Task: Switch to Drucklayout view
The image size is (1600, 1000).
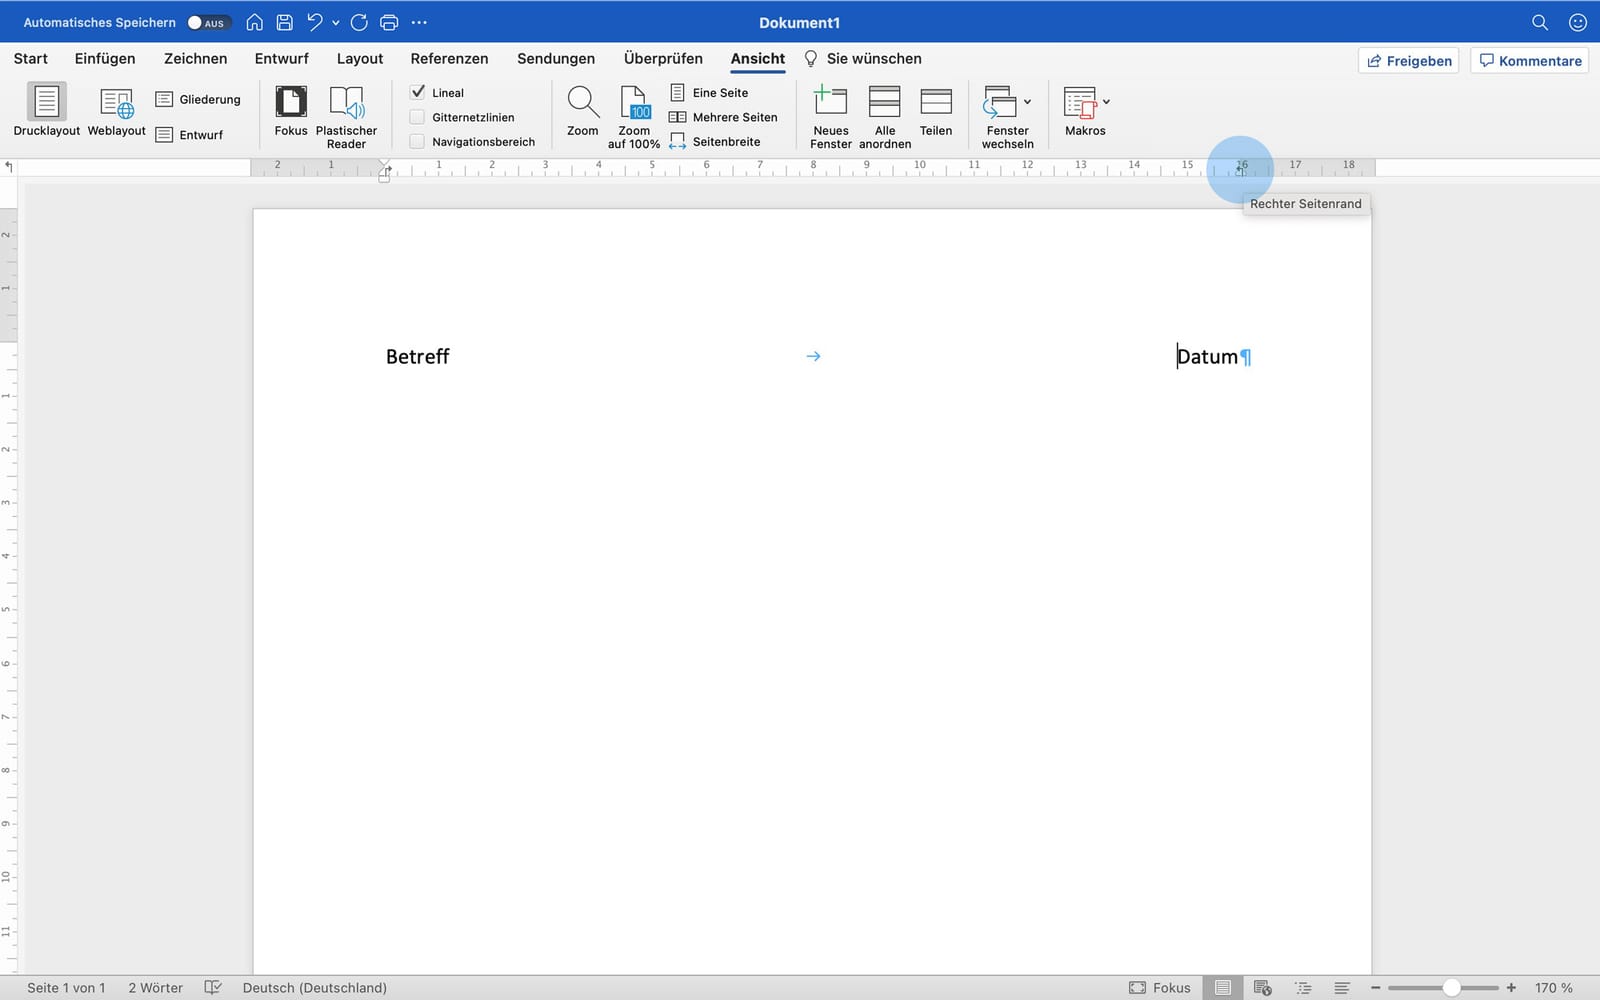Action: 46,110
